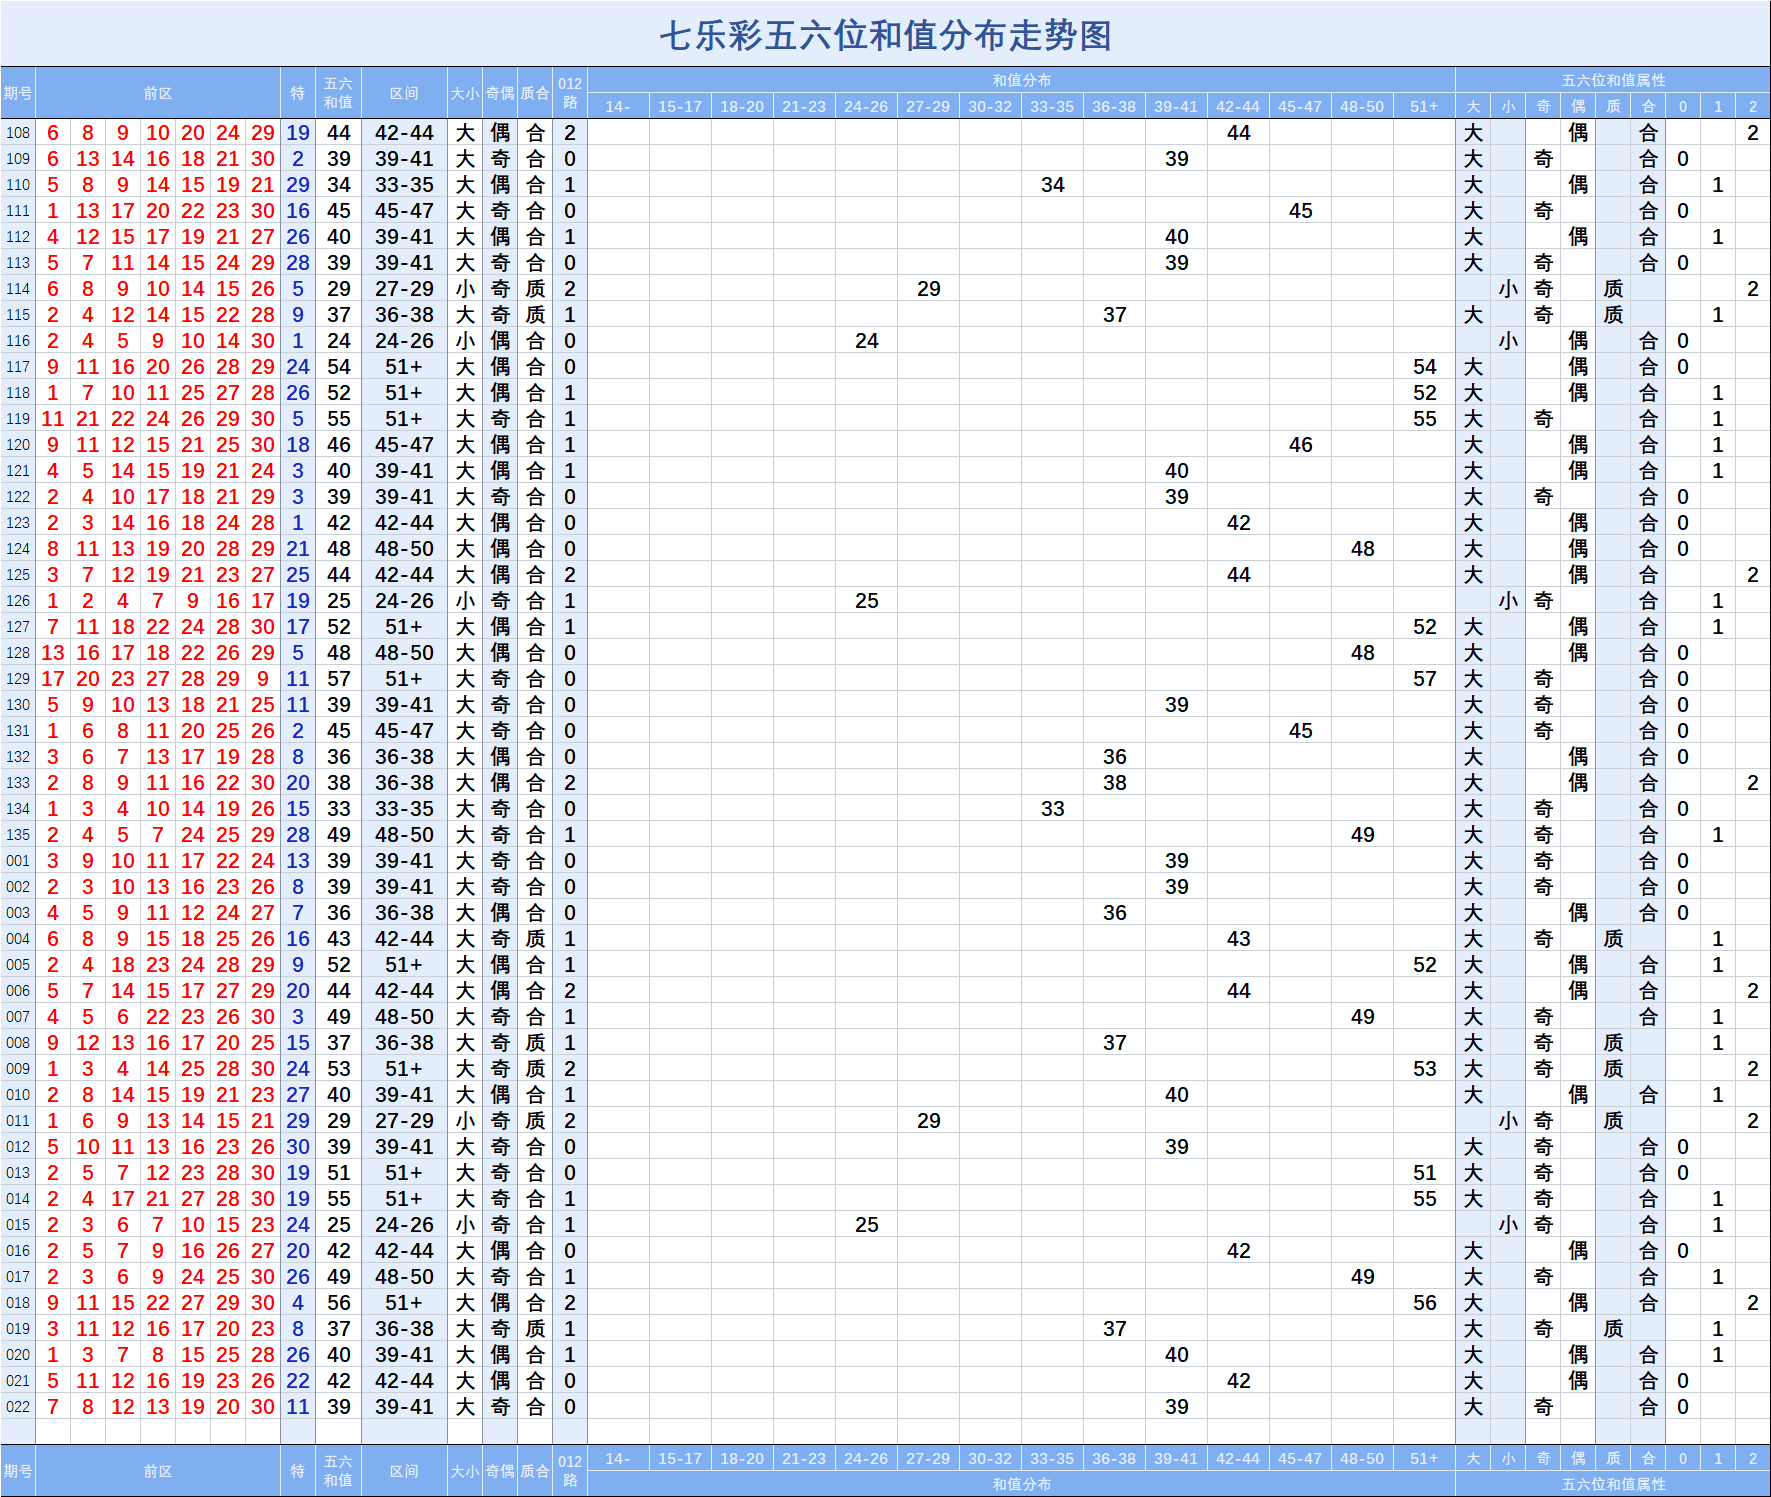Click 质 in the attribute section of row 004
Screen dimensions: 1771x1497
(x=1613, y=939)
